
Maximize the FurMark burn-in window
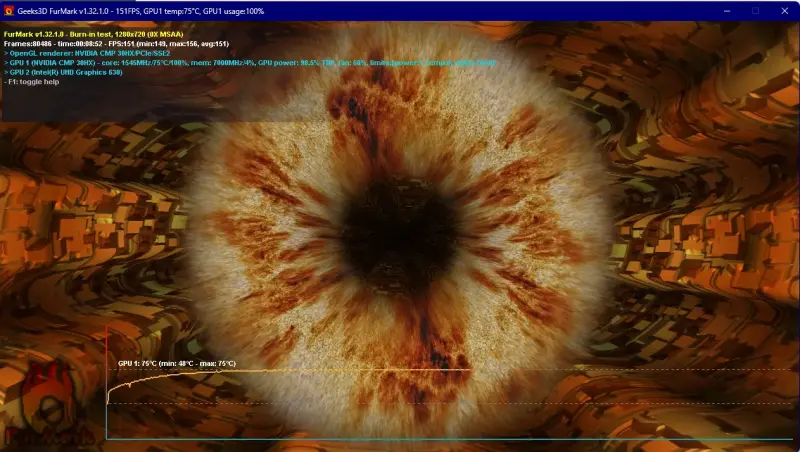point(755,11)
